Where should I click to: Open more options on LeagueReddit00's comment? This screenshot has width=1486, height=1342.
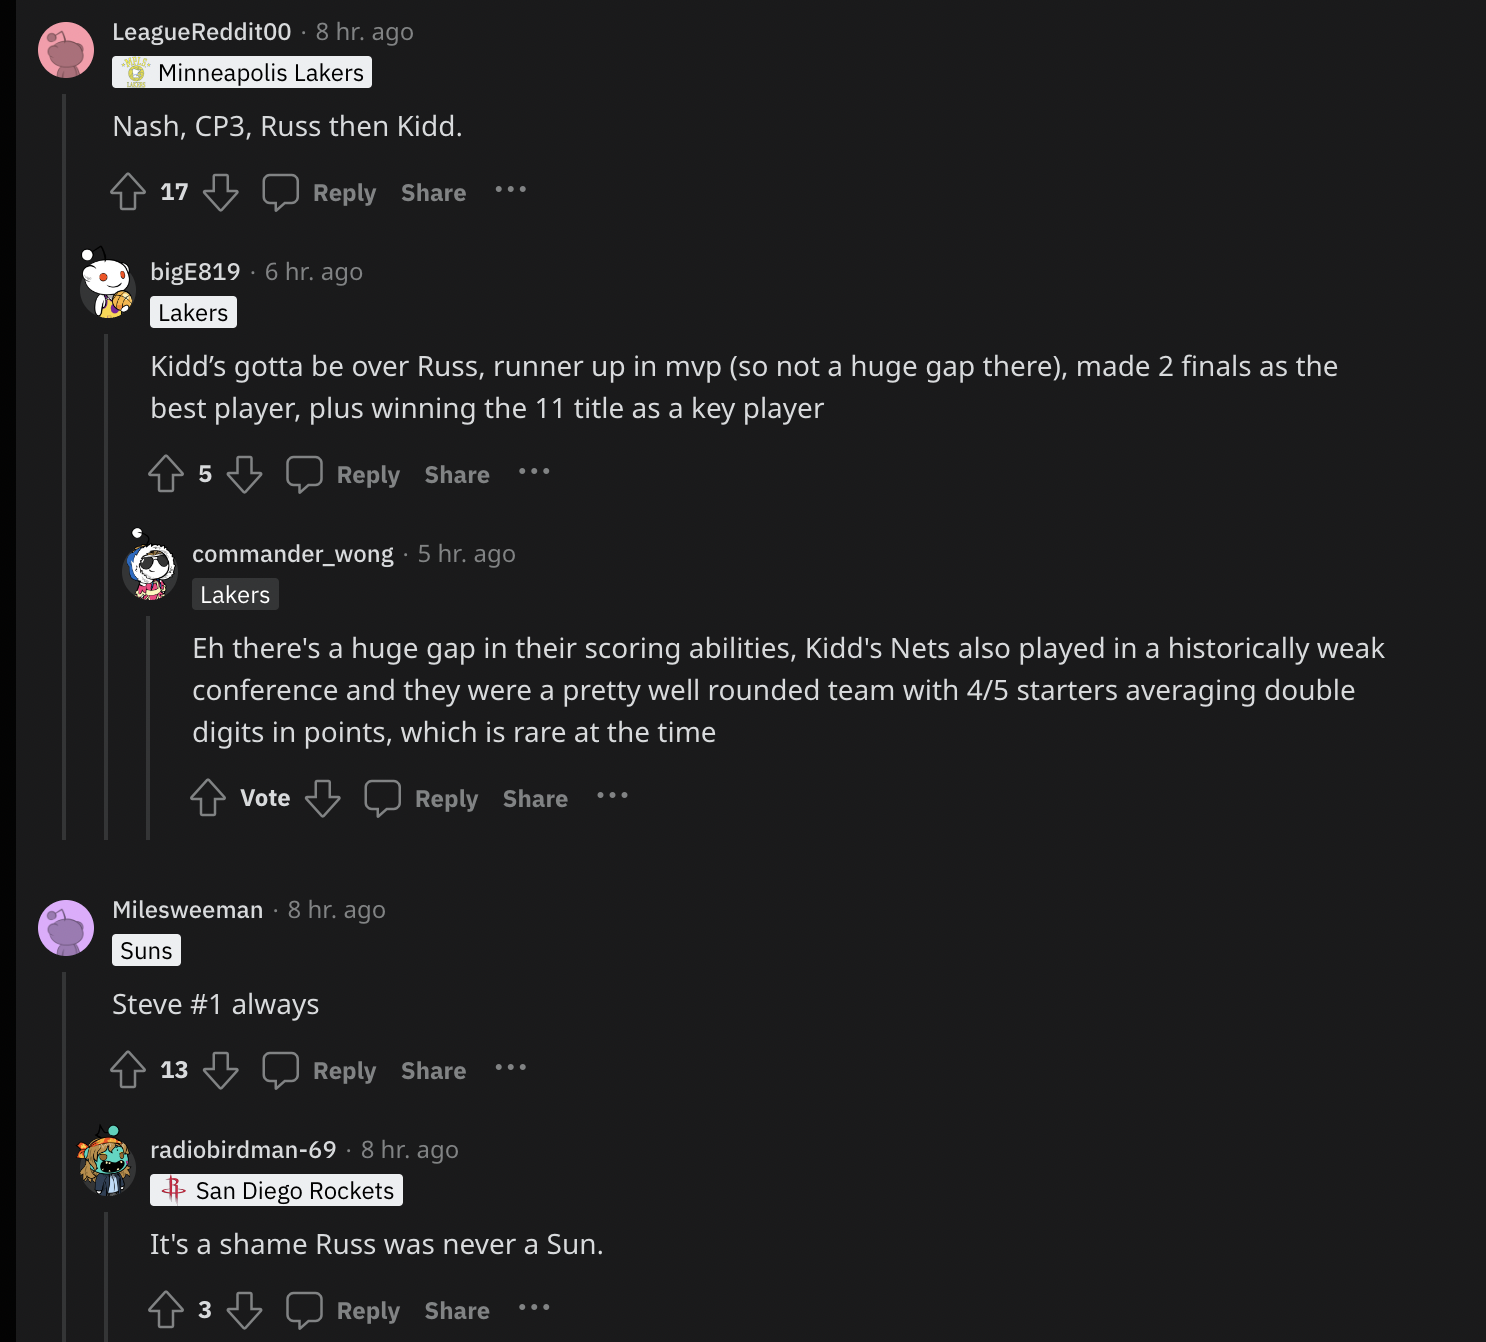(510, 190)
